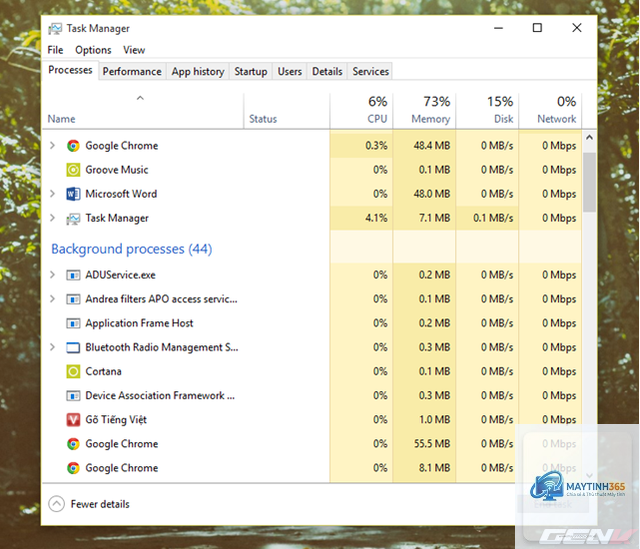The width and height of the screenshot is (640, 549).
Task: Click the 4.1% CPU value
Action: [x=376, y=218]
